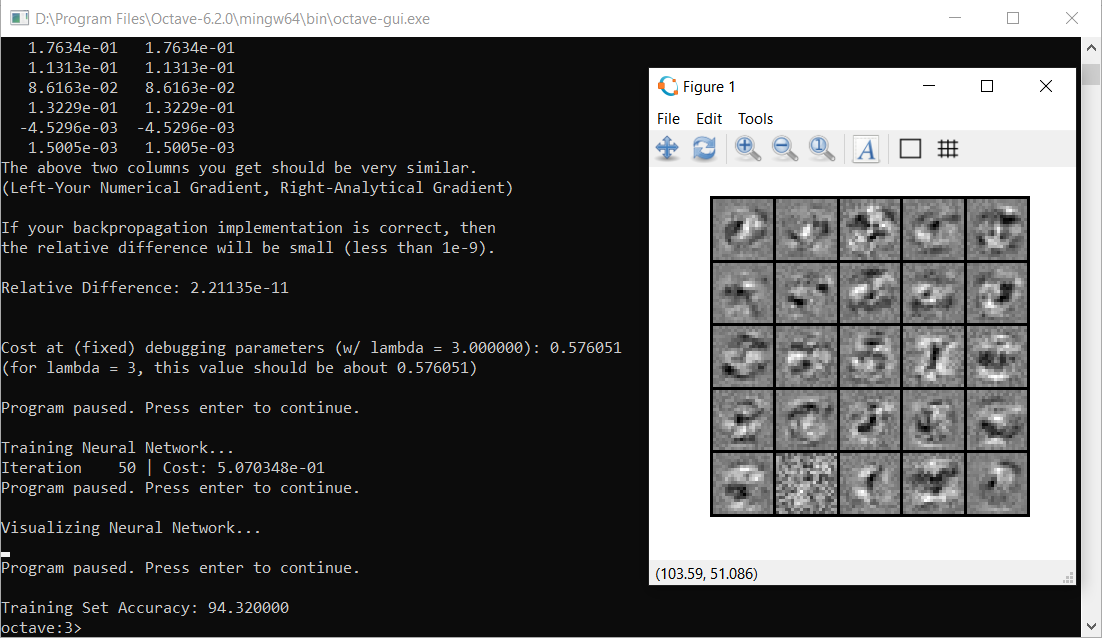Image resolution: width=1102 pixels, height=638 pixels.
Task: Click the console scrollbar up arrow
Action: tap(1091, 48)
